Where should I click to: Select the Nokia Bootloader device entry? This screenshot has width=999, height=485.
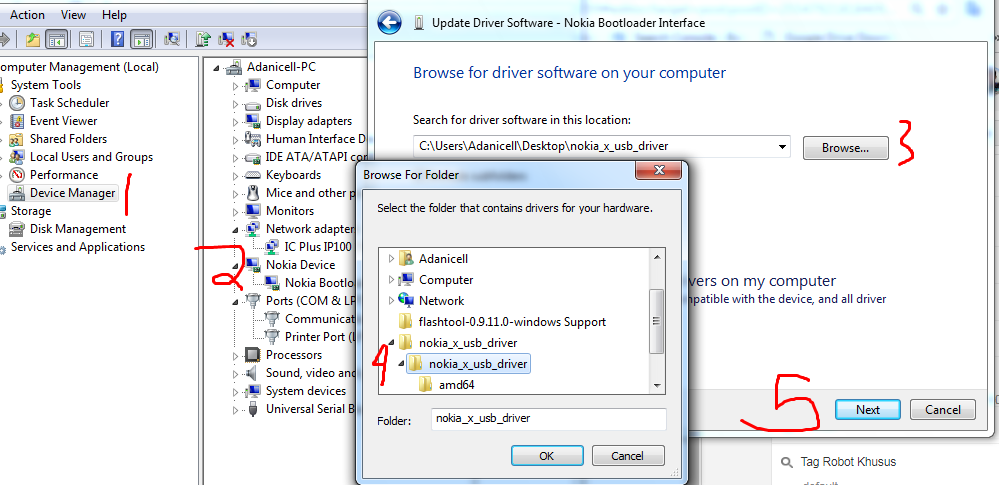319,282
